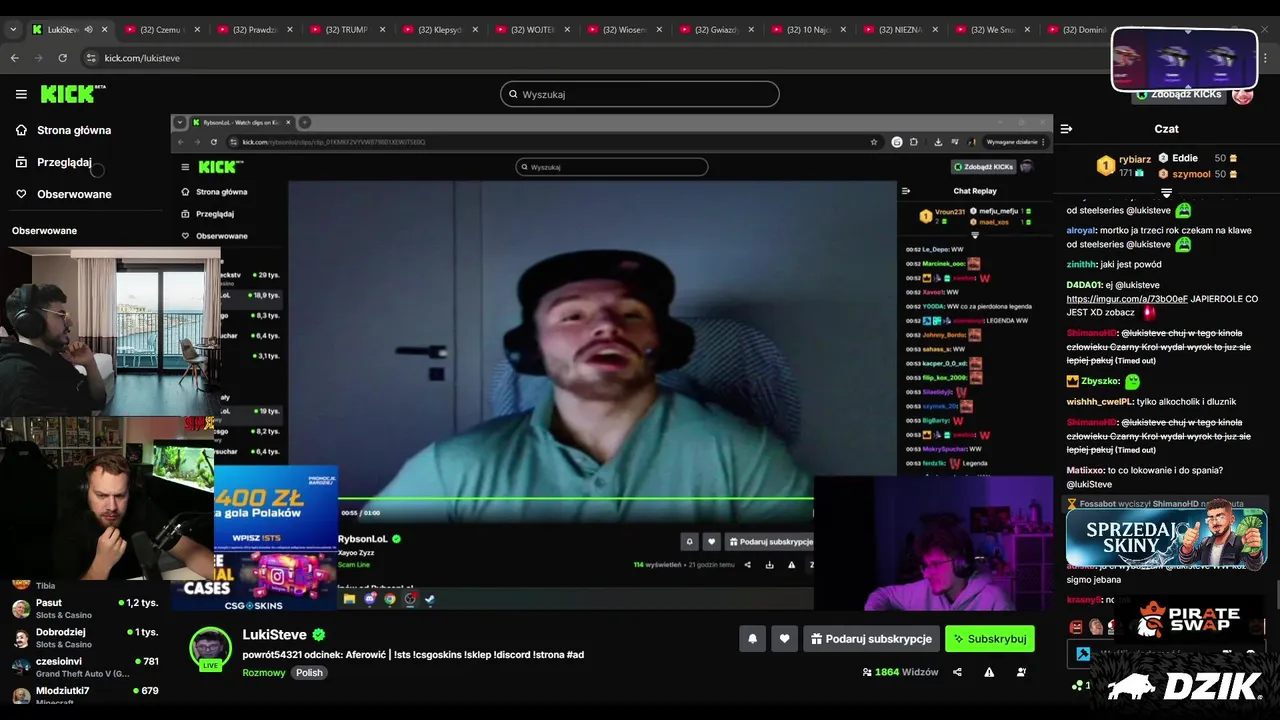This screenshot has height=720, width=1280.
Task: Click heart icon in inner RybsonLoL clip
Action: tap(712, 541)
